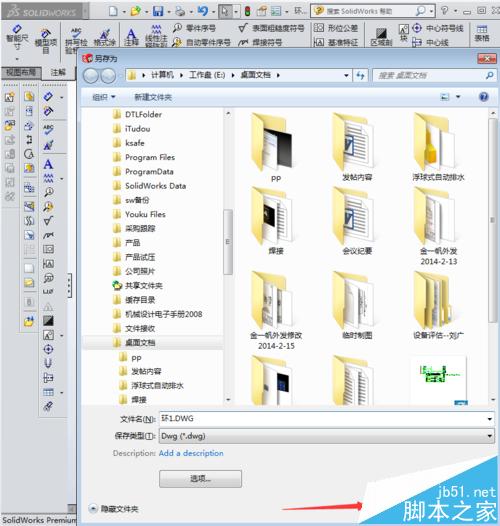Click the New Folder (新建文件夹) button
Image resolution: width=500 pixels, height=526 pixels.
pos(153,97)
